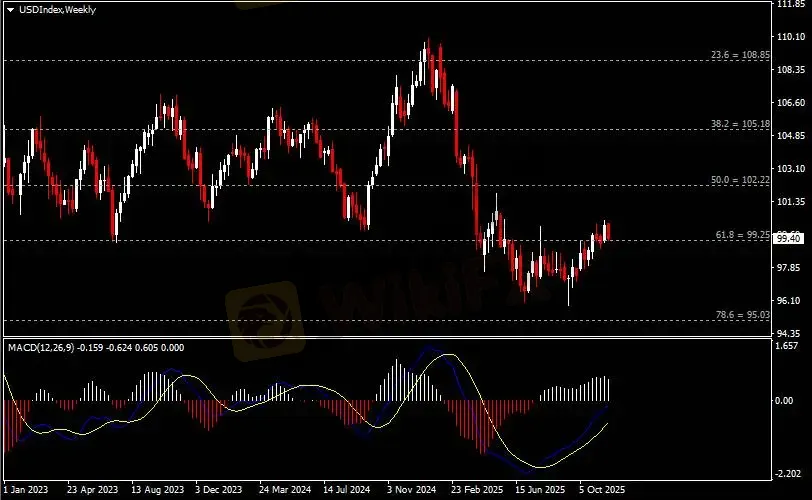Click the 13 Aug 2023 date label

pyautogui.click(x=157, y=489)
